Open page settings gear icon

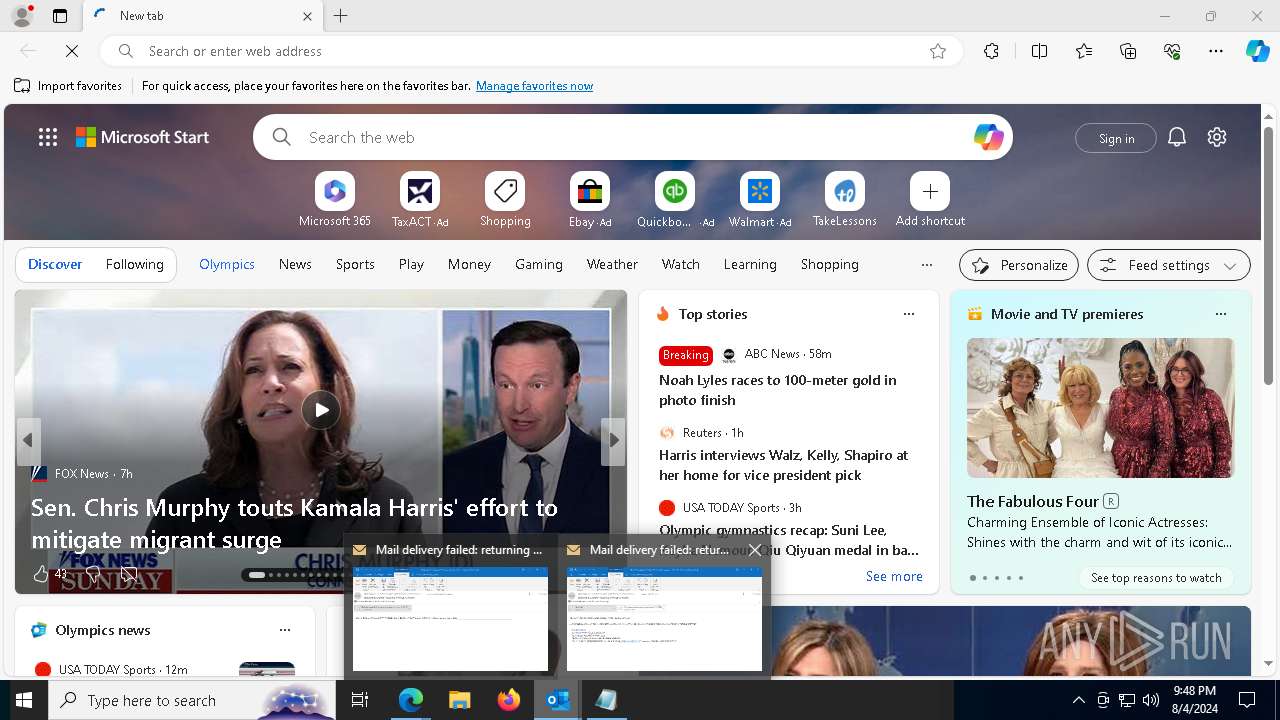1217,137
